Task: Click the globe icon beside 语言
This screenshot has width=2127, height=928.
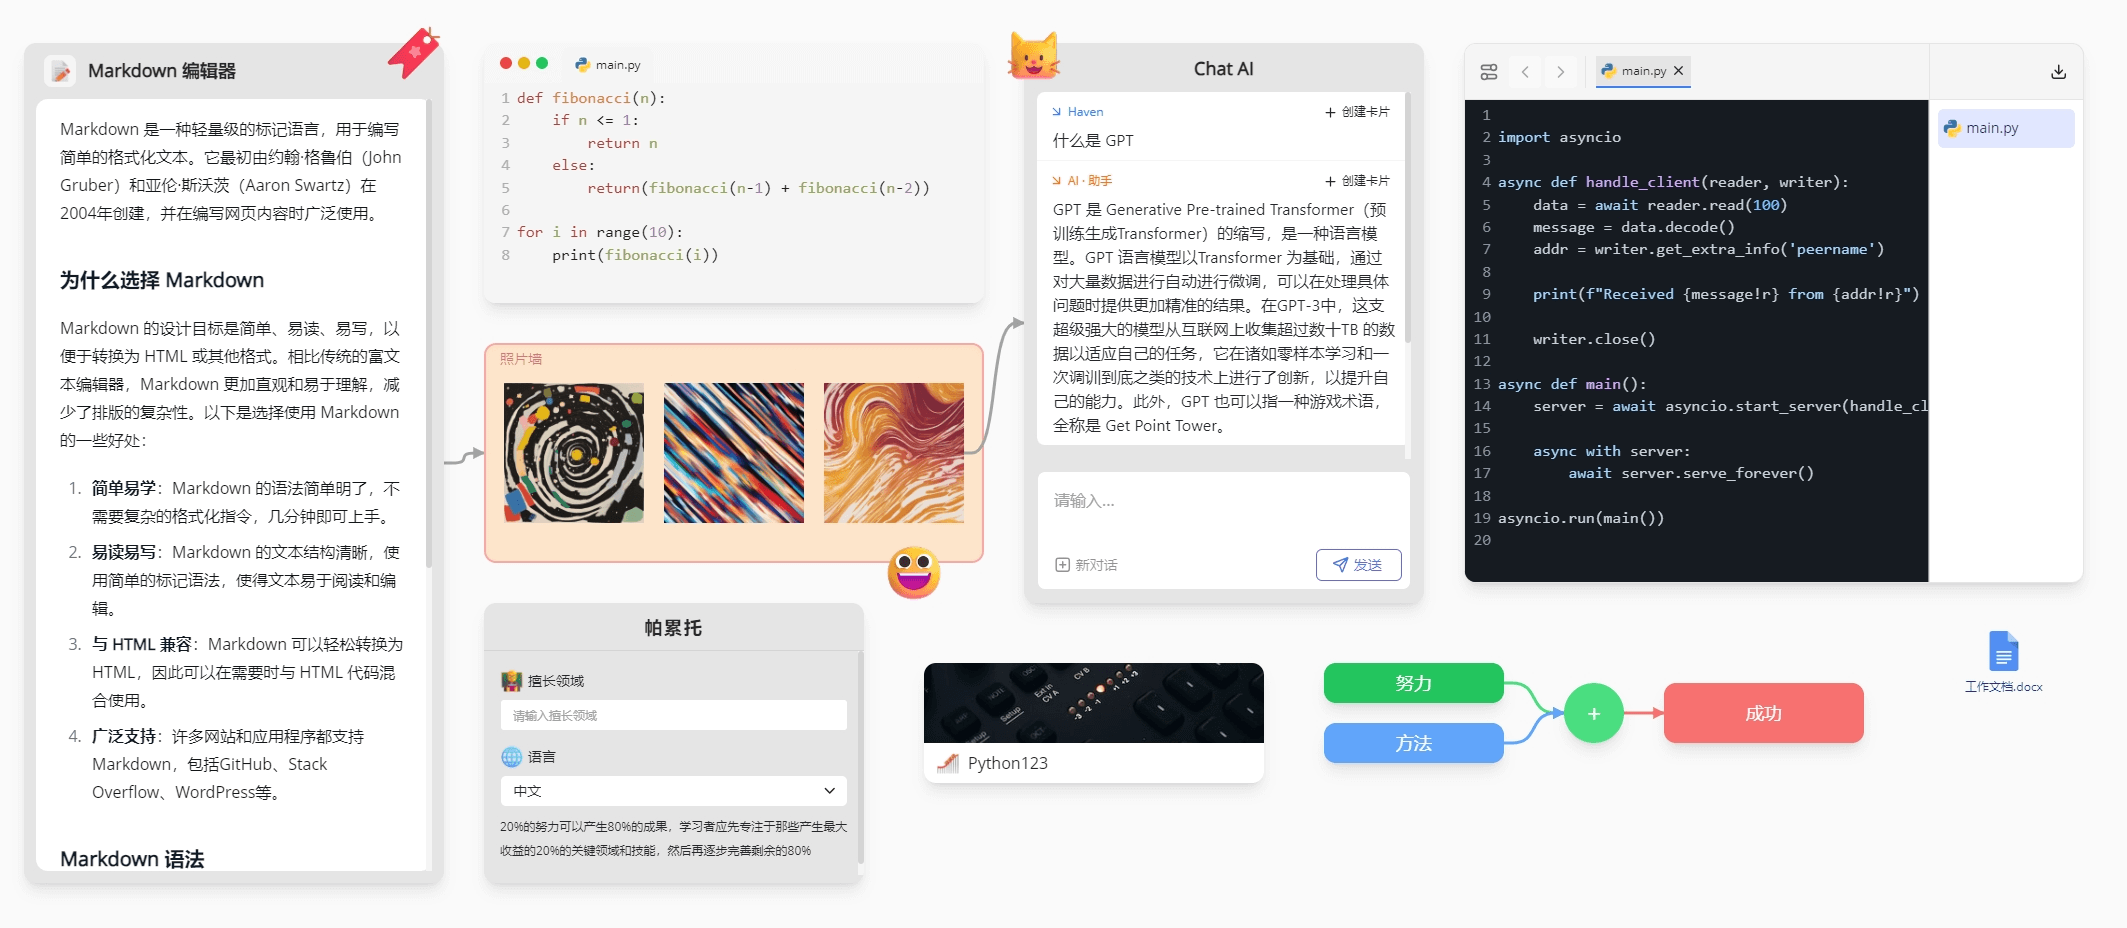Action: (x=510, y=757)
